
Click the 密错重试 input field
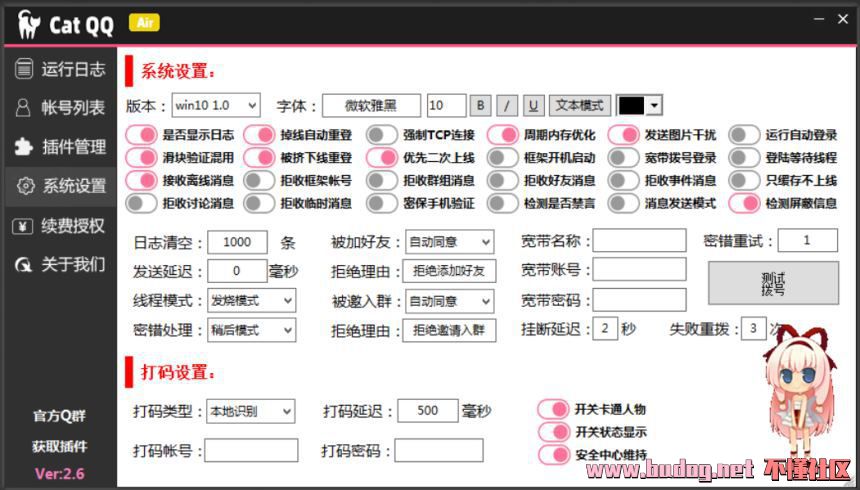click(808, 240)
